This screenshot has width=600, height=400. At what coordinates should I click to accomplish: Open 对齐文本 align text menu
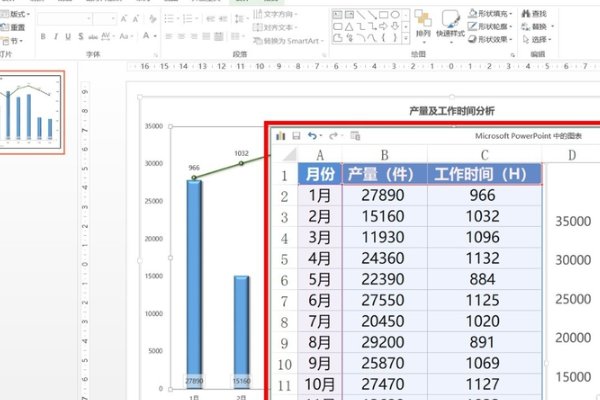[276, 27]
